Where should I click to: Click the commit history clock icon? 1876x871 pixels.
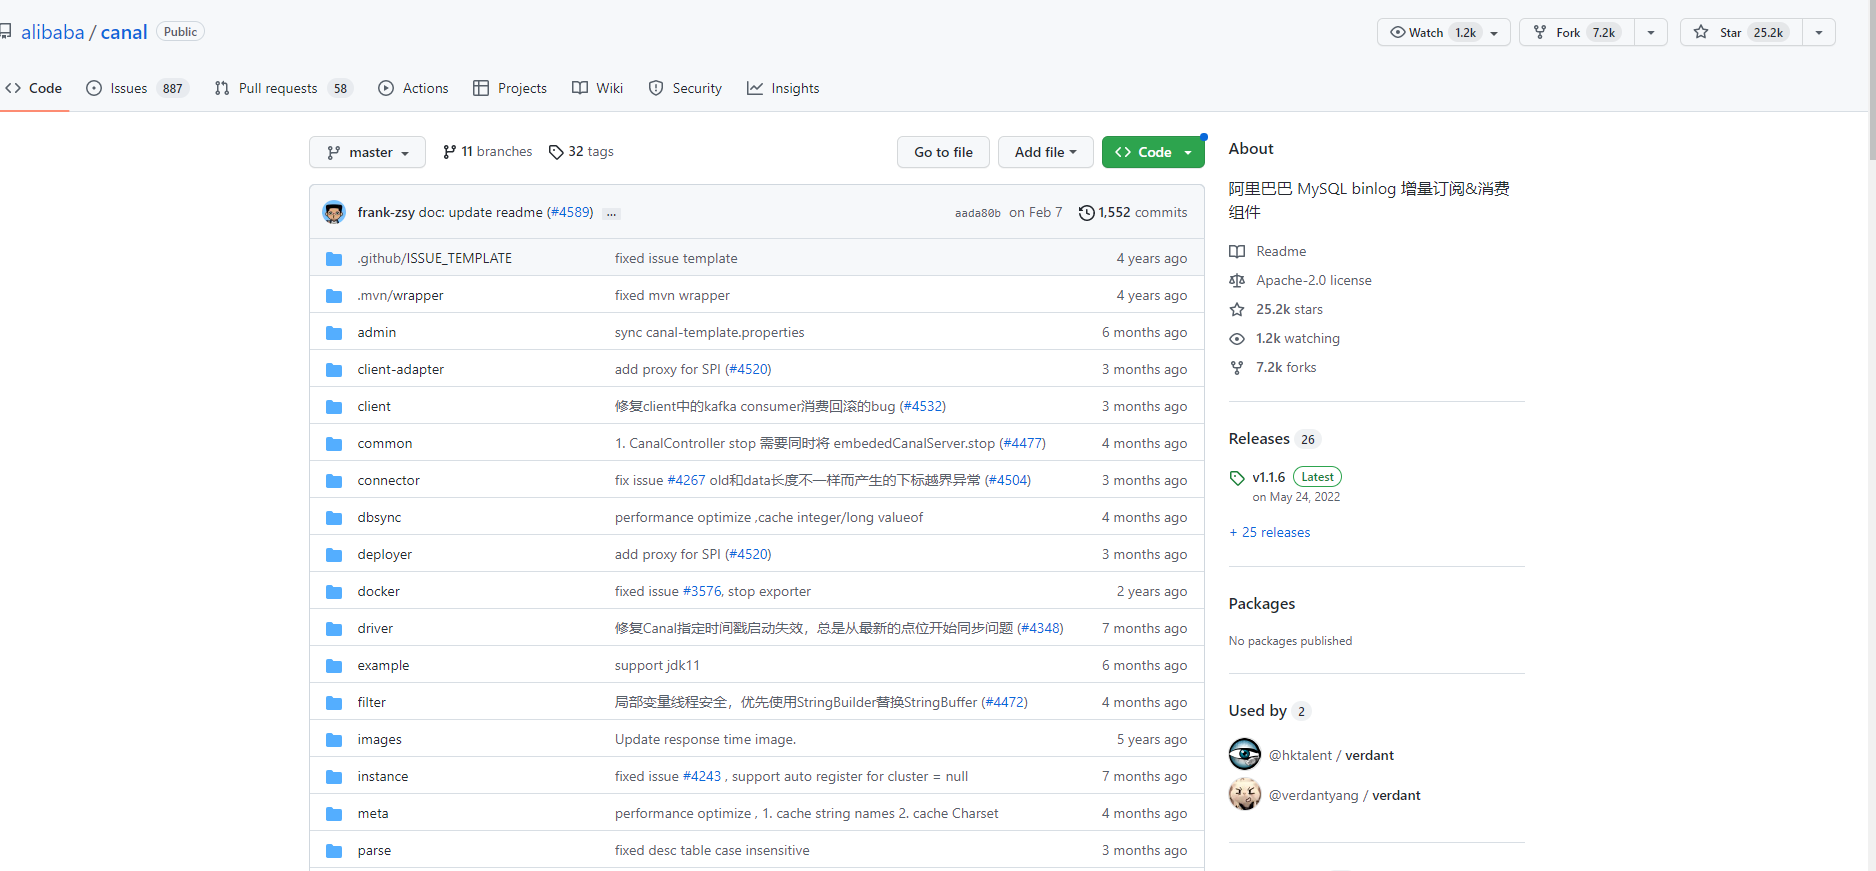click(x=1086, y=213)
